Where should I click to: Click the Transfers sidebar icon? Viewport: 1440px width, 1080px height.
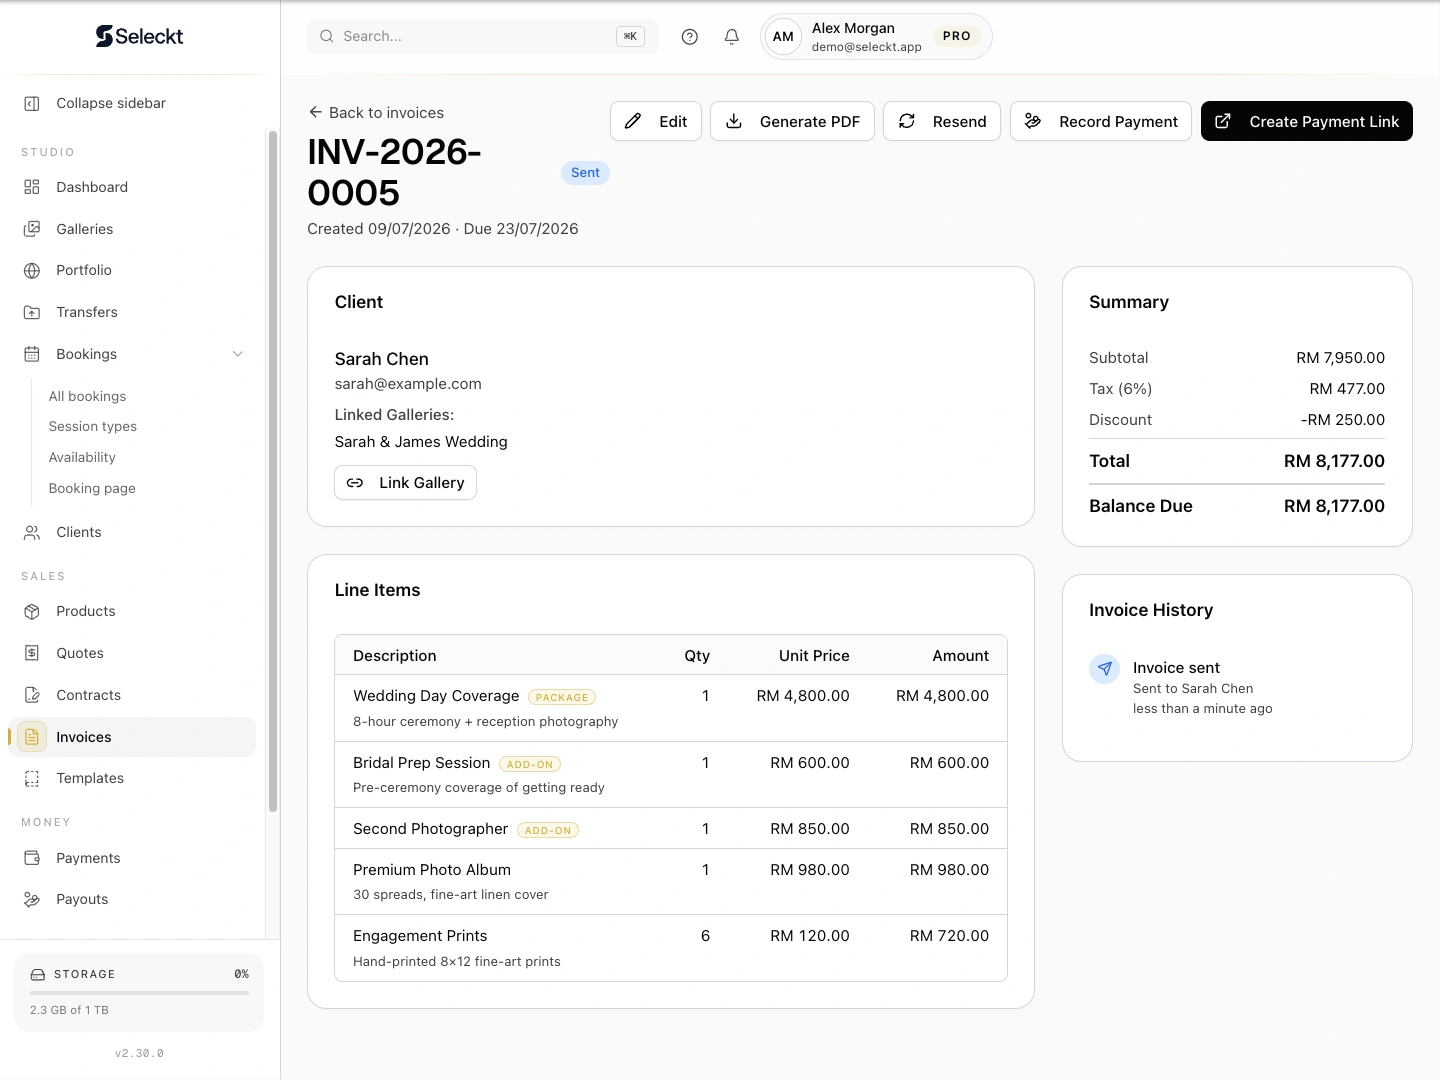32,312
